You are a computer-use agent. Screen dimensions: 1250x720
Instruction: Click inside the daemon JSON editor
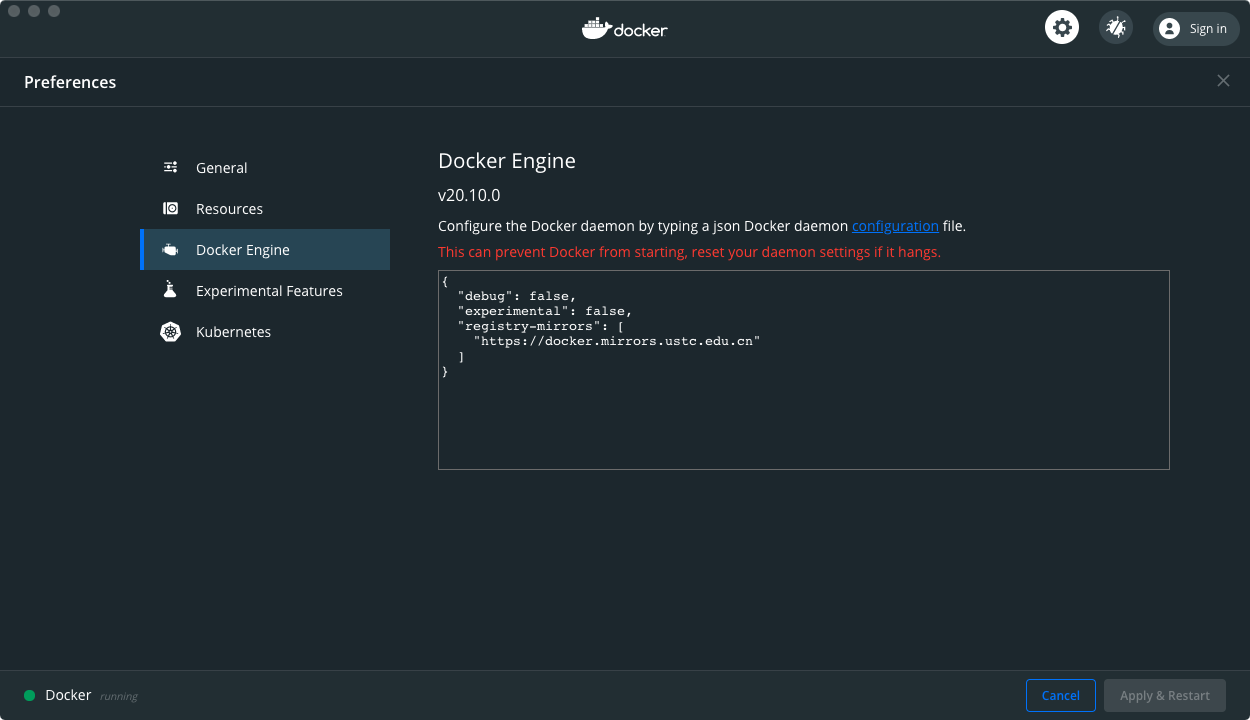(804, 369)
